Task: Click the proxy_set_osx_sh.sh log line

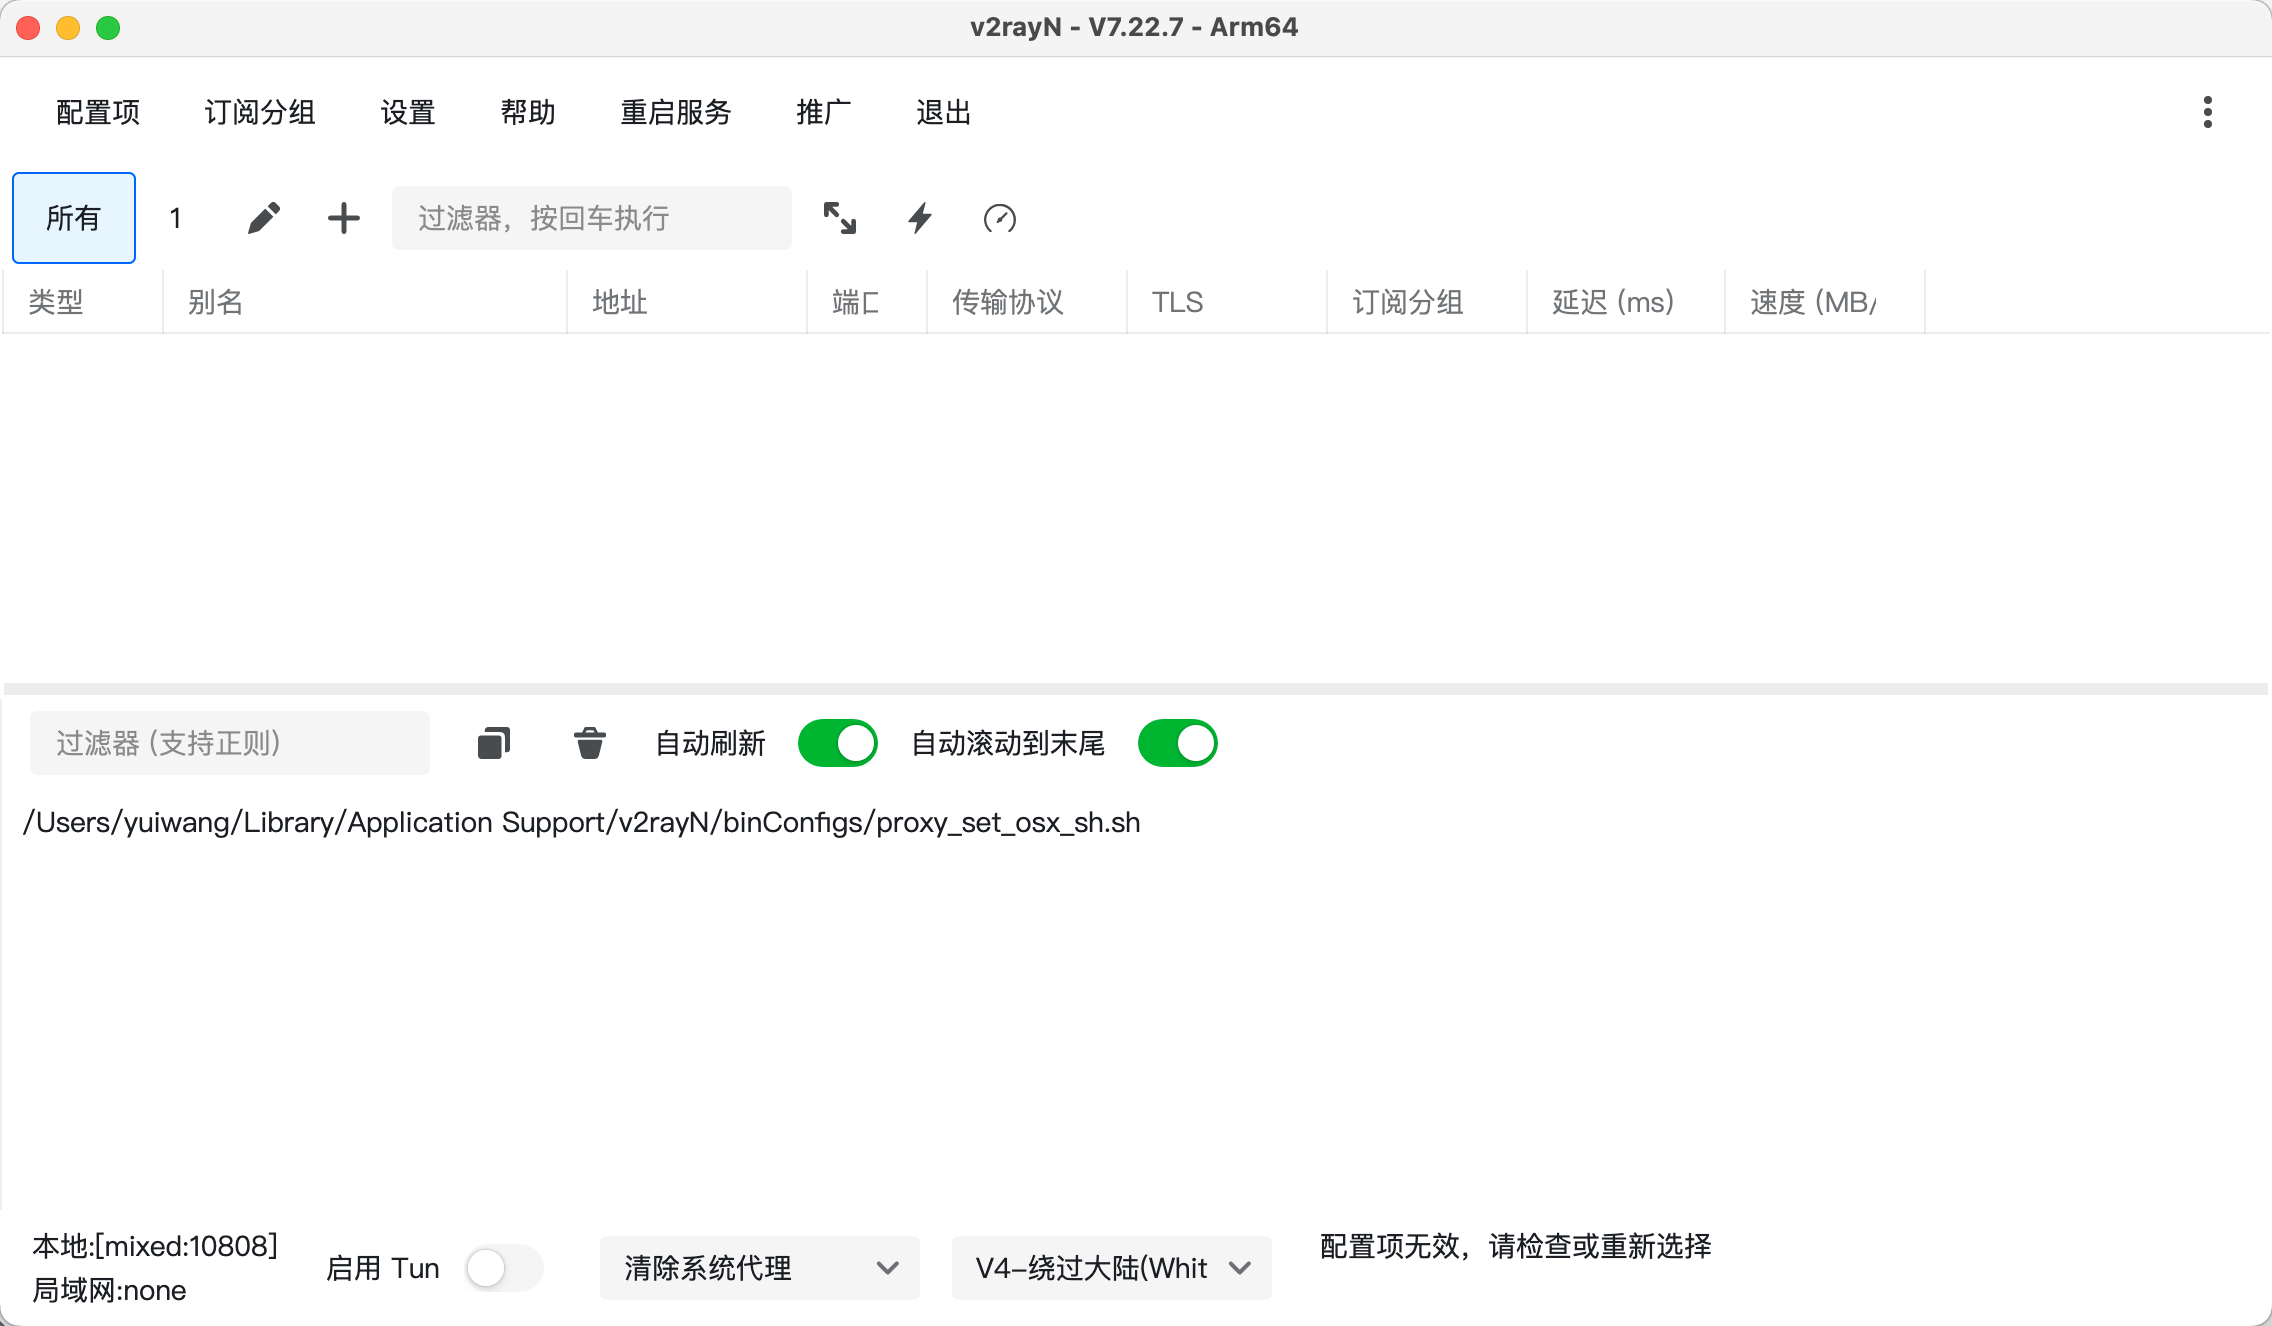Action: (582, 822)
